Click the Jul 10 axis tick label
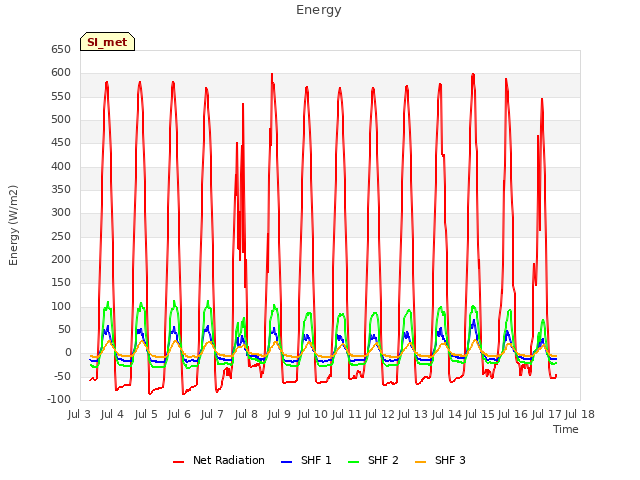The height and width of the screenshot is (480, 640). [313, 414]
